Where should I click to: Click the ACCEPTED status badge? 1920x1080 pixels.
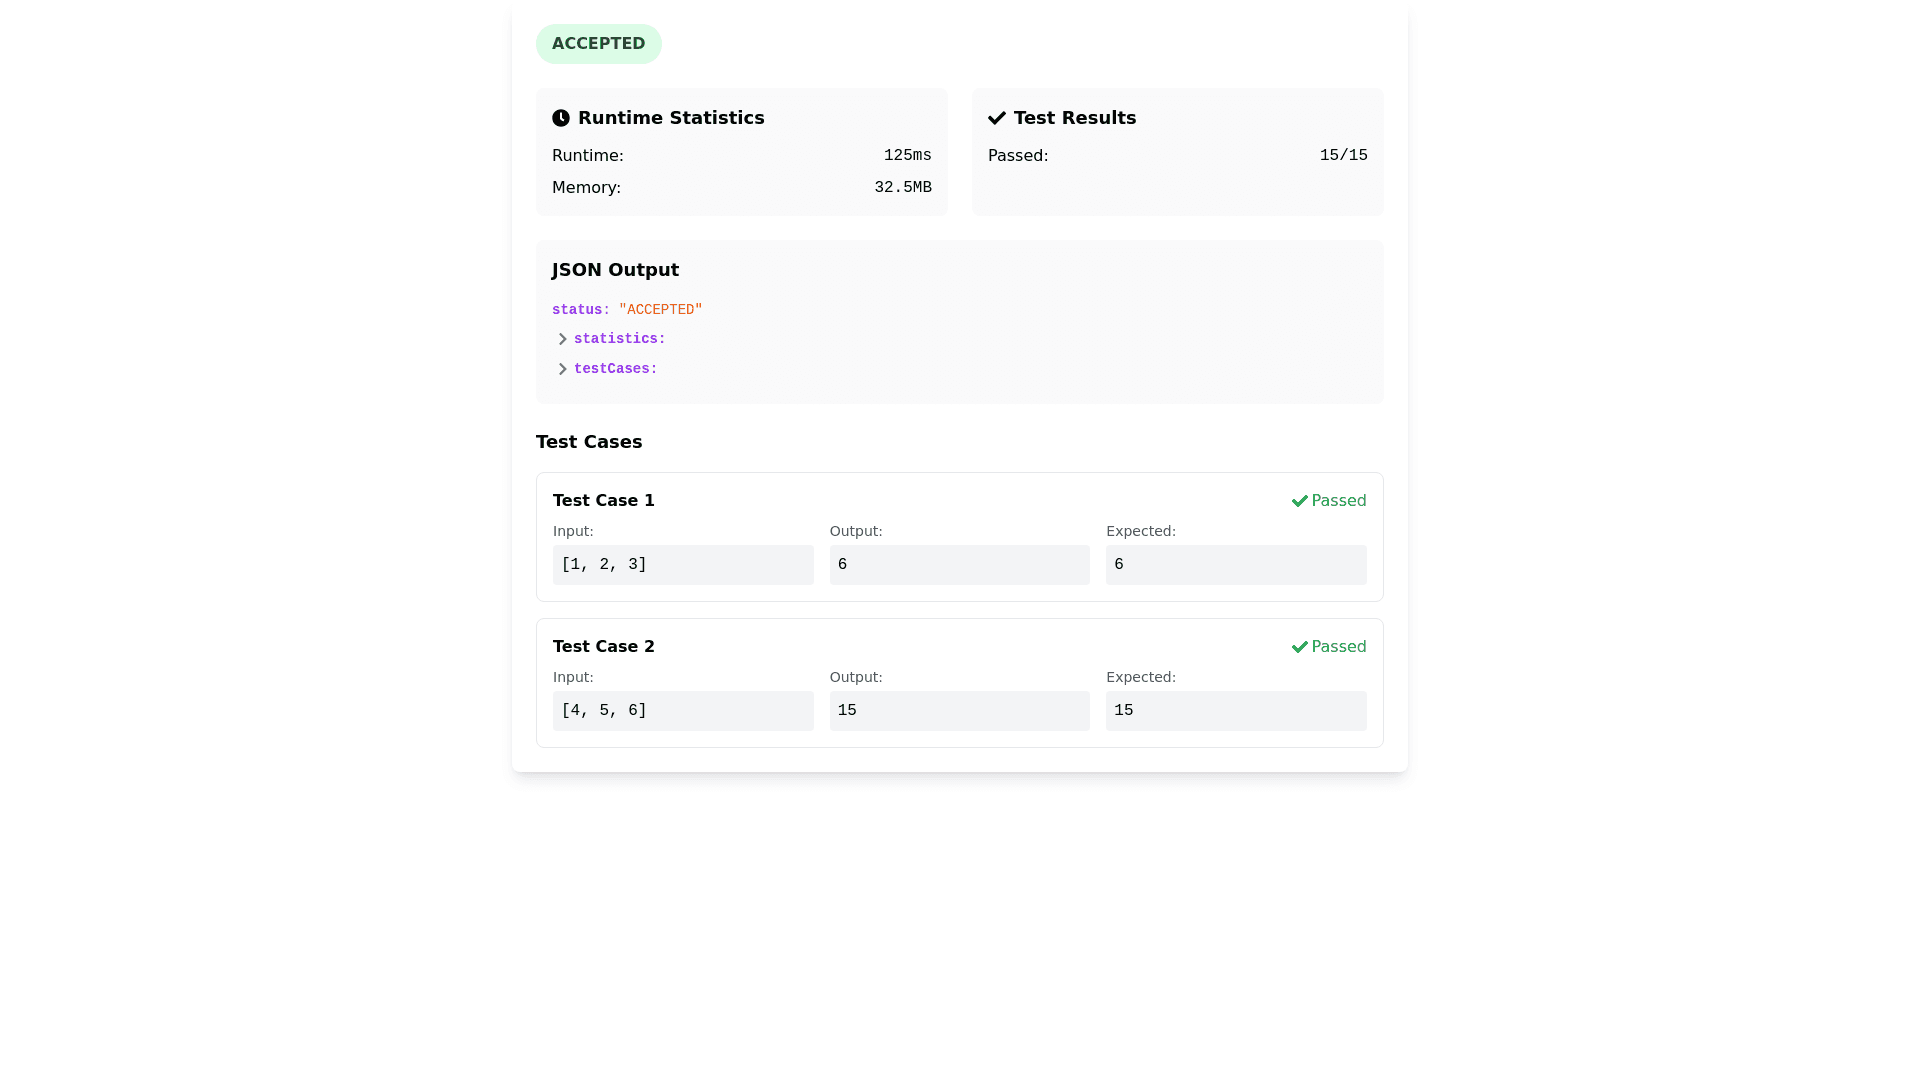coord(598,44)
